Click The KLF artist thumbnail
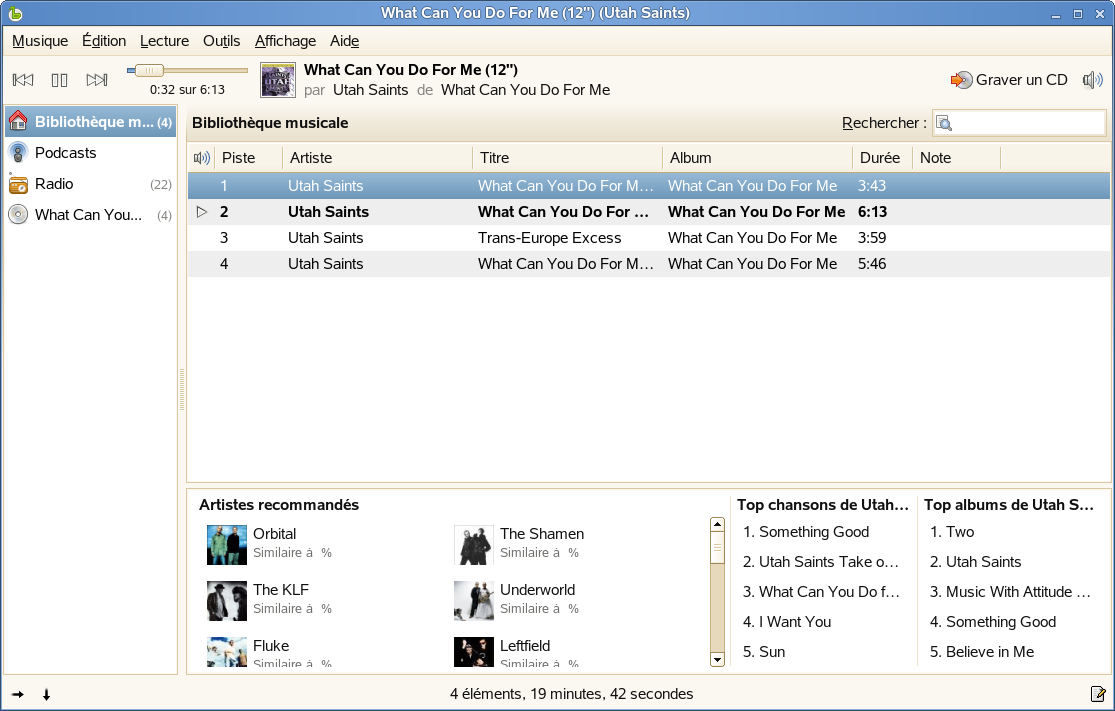This screenshot has height=711, width=1115. [x=227, y=601]
